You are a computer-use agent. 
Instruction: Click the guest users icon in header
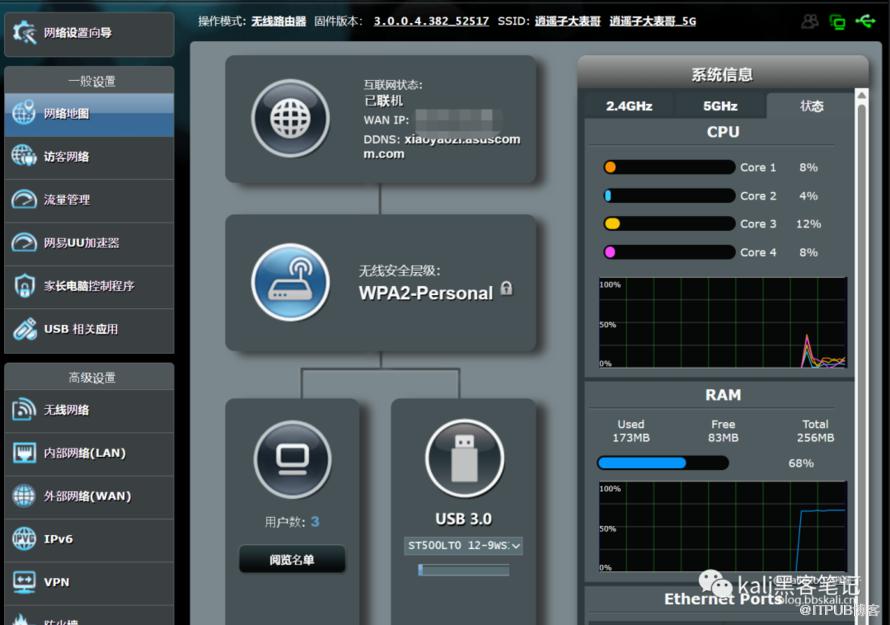[810, 21]
